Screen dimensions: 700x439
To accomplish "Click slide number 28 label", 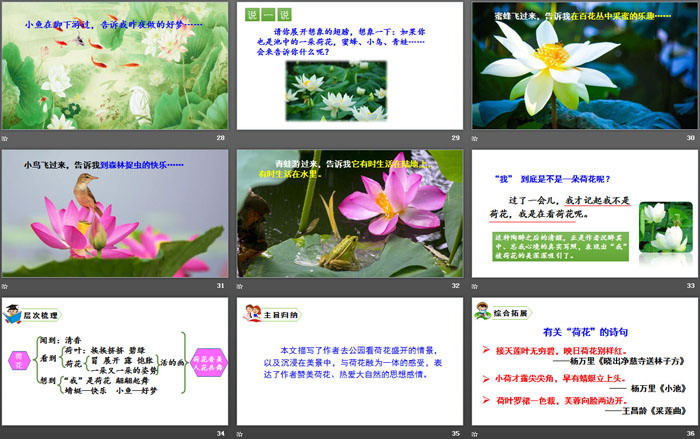I will pyautogui.click(x=221, y=138).
